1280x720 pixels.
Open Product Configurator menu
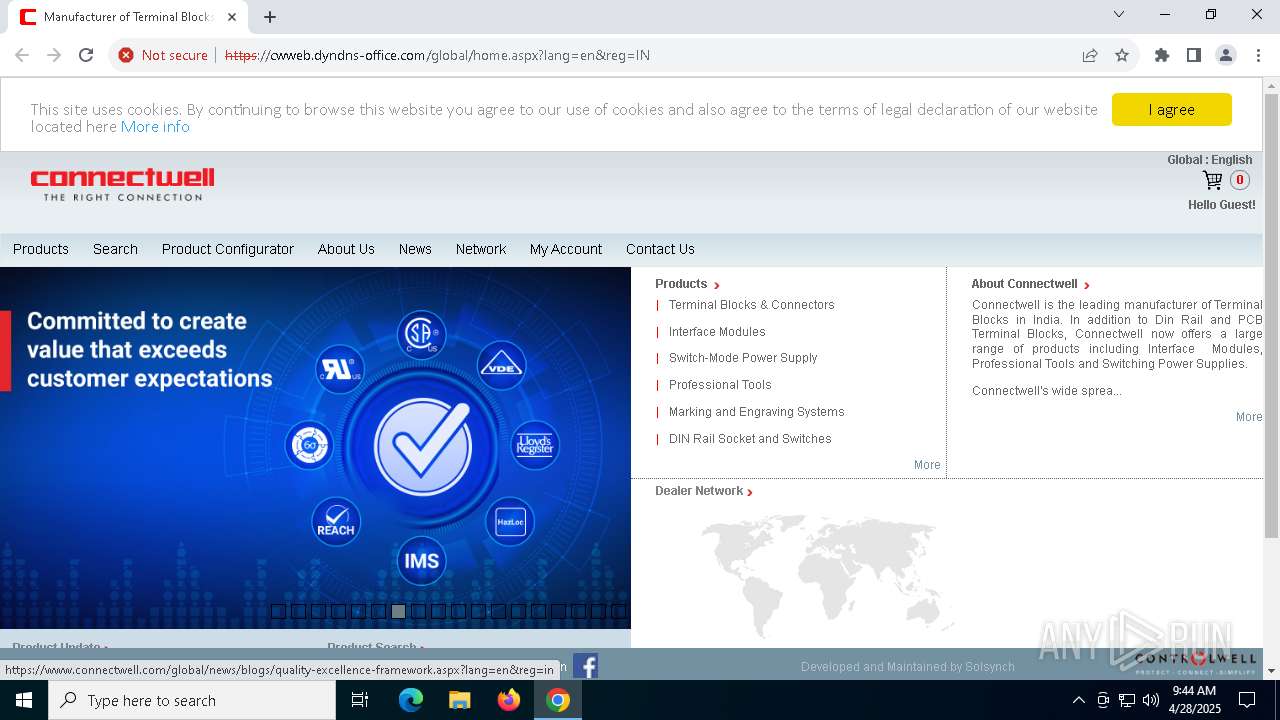tap(228, 249)
